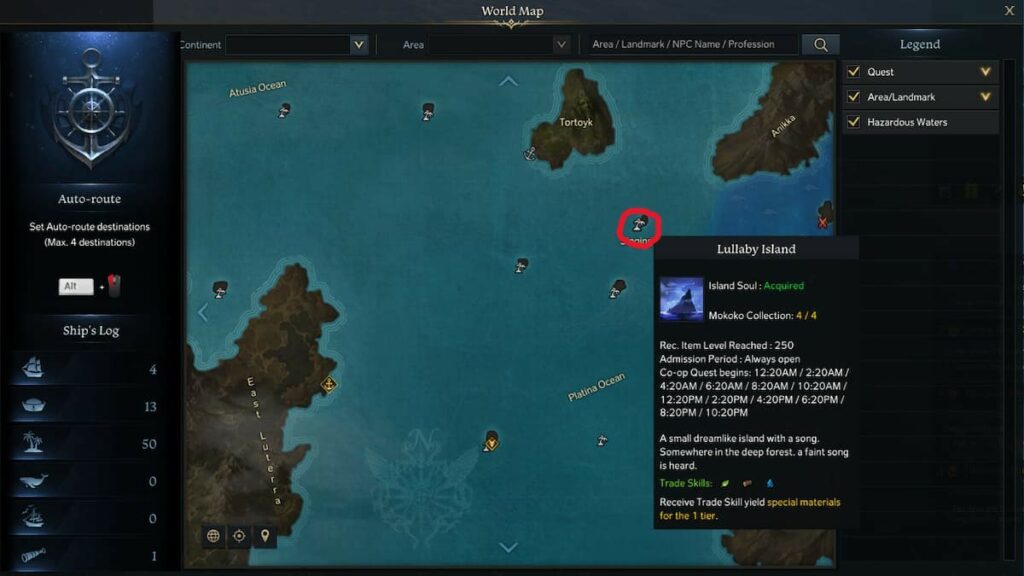The width and height of the screenshot is (1024, 576).
Task: Click the Area/Landmark search input field
Action: tap(691, 44)
